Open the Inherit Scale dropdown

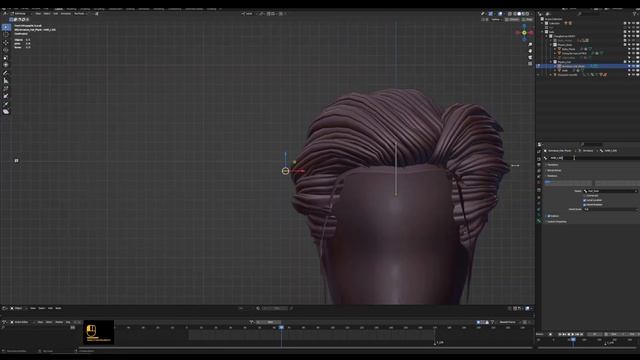pyautogui.click(x=611, y=209)
